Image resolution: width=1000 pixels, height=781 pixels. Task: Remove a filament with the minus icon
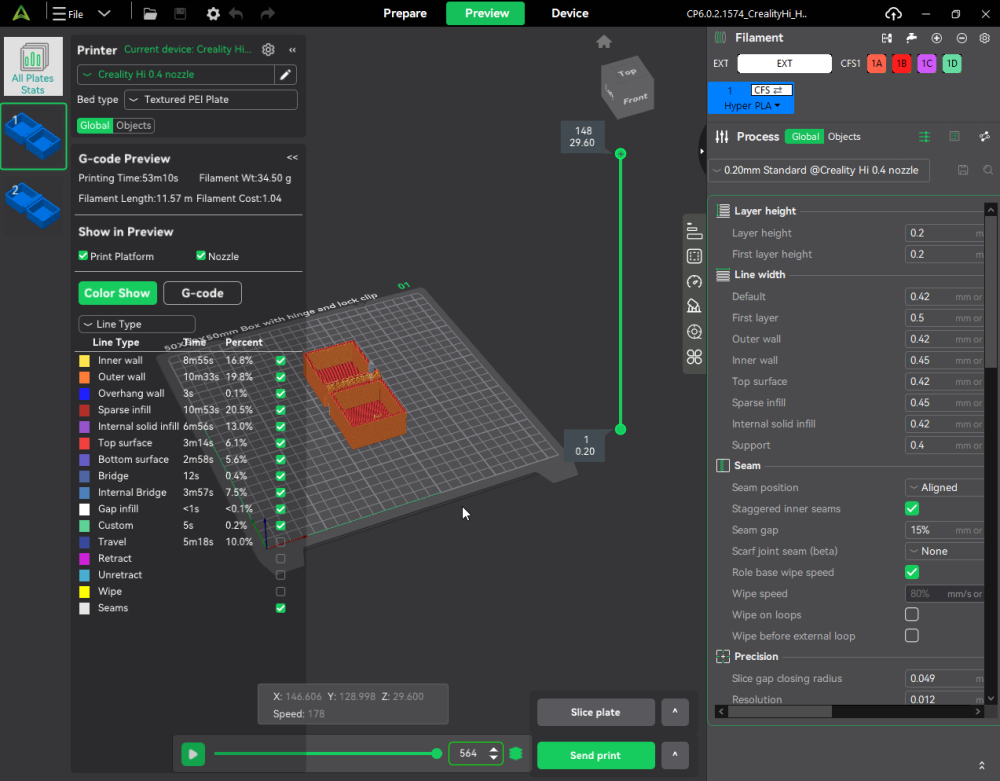(962, 38)
